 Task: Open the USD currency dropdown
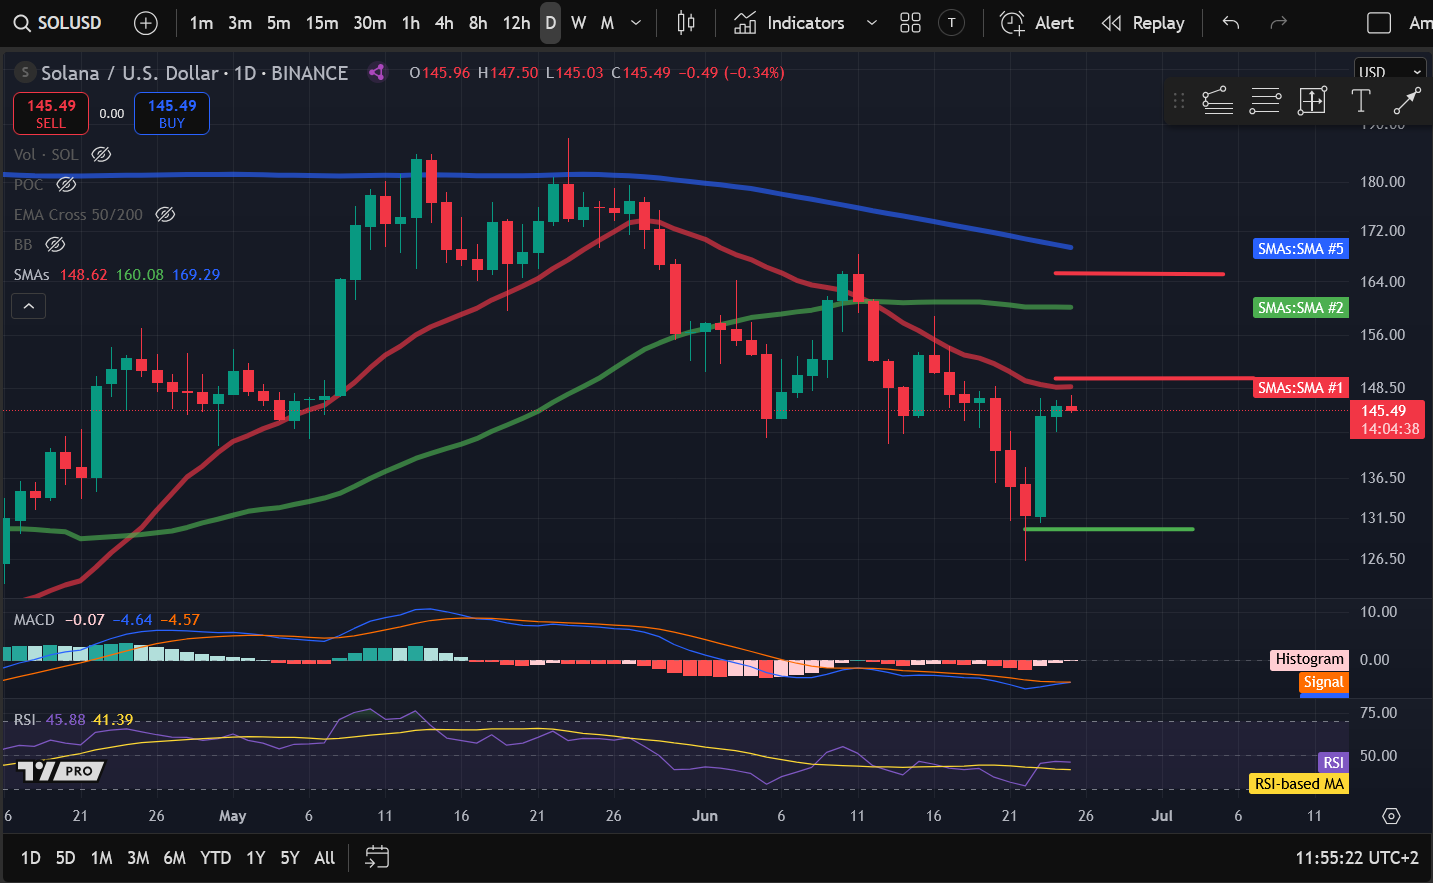(1390, 72)
